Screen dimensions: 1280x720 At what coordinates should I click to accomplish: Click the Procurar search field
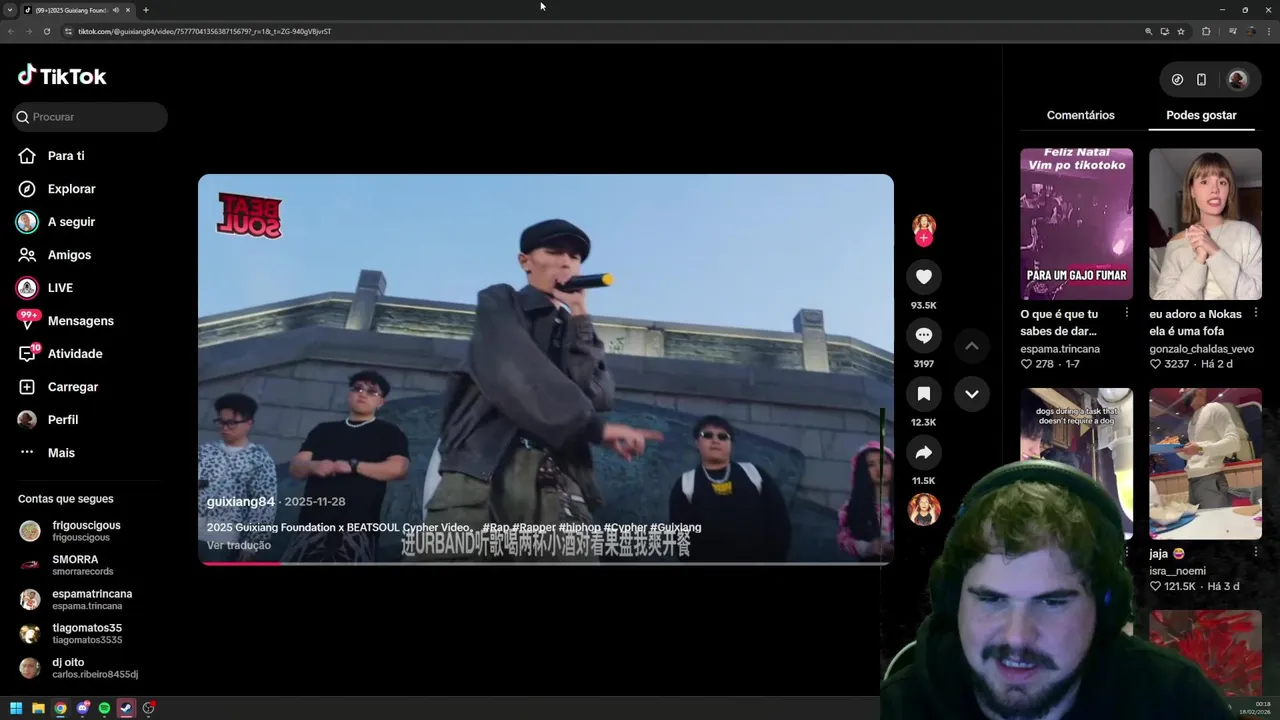[x=90, y=117]
